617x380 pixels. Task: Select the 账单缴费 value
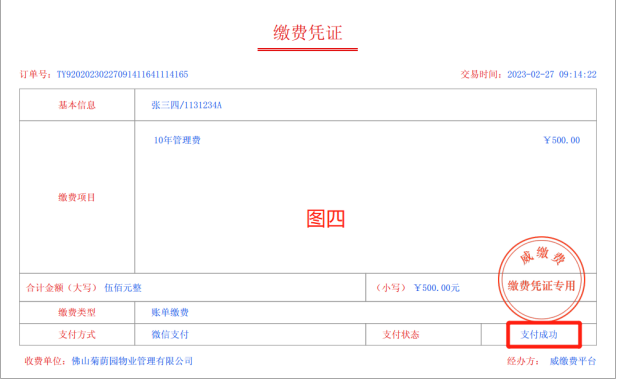[170, 312]
